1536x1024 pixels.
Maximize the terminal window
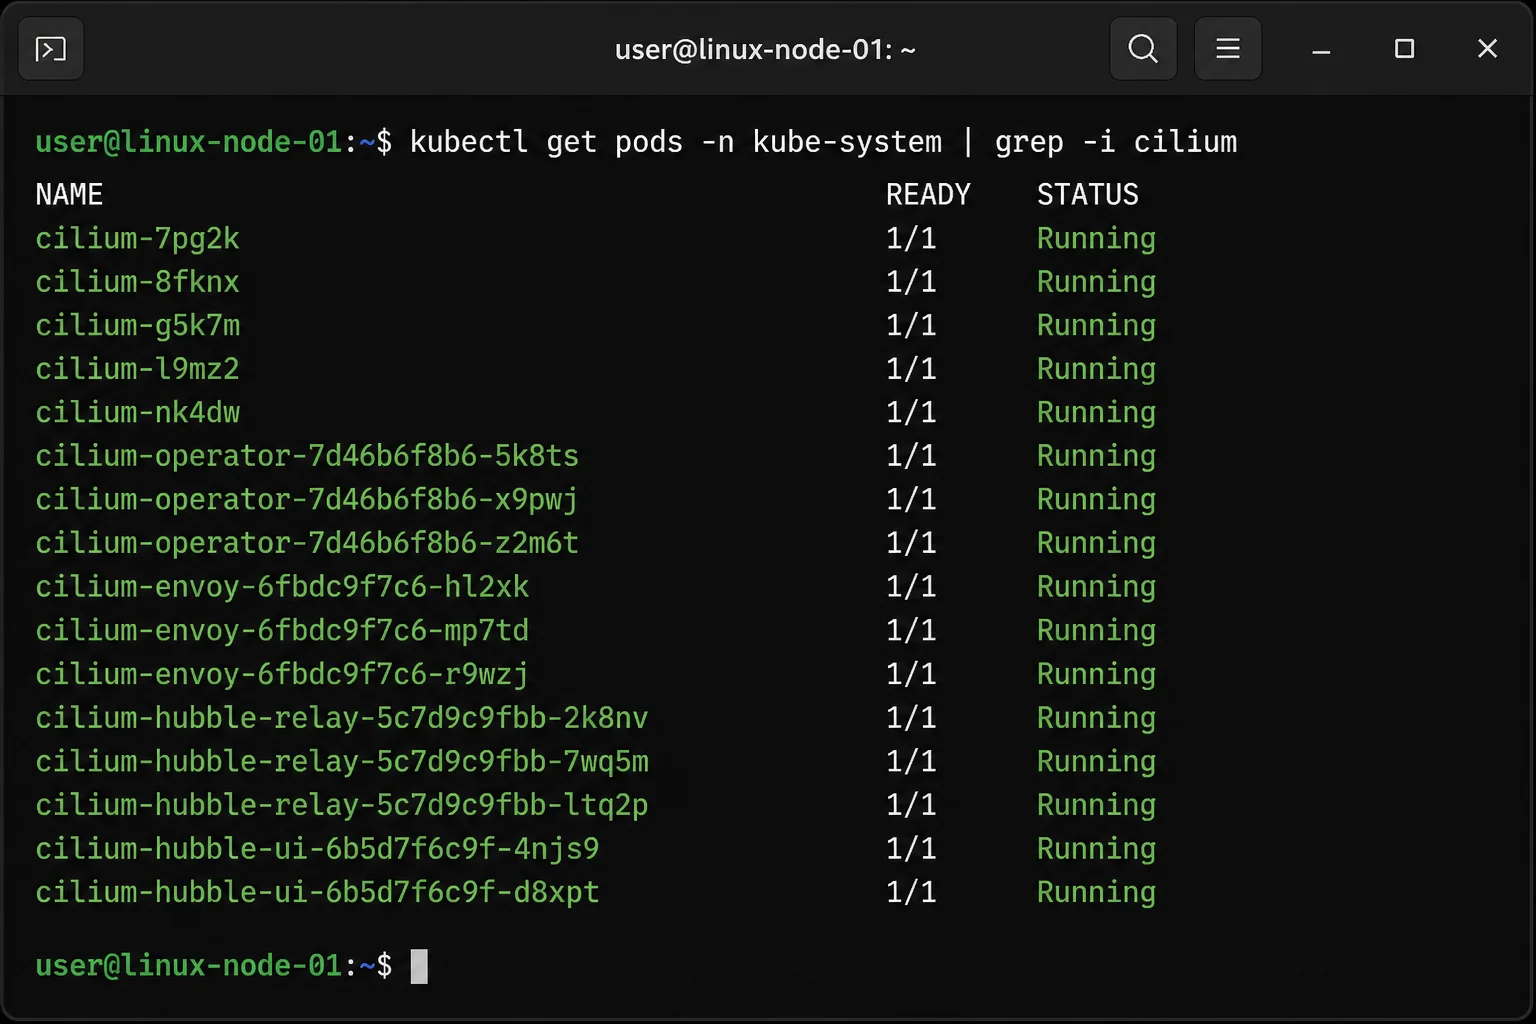click(x=1404, y=49)
